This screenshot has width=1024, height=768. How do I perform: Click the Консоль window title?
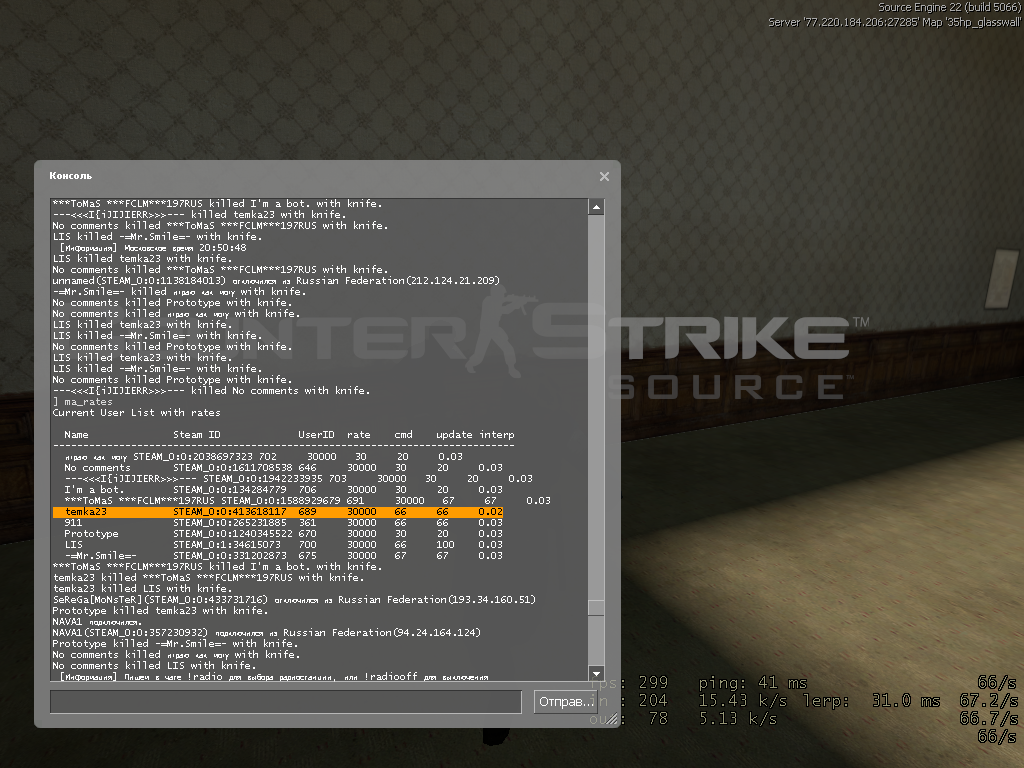(x=71, y=176)
